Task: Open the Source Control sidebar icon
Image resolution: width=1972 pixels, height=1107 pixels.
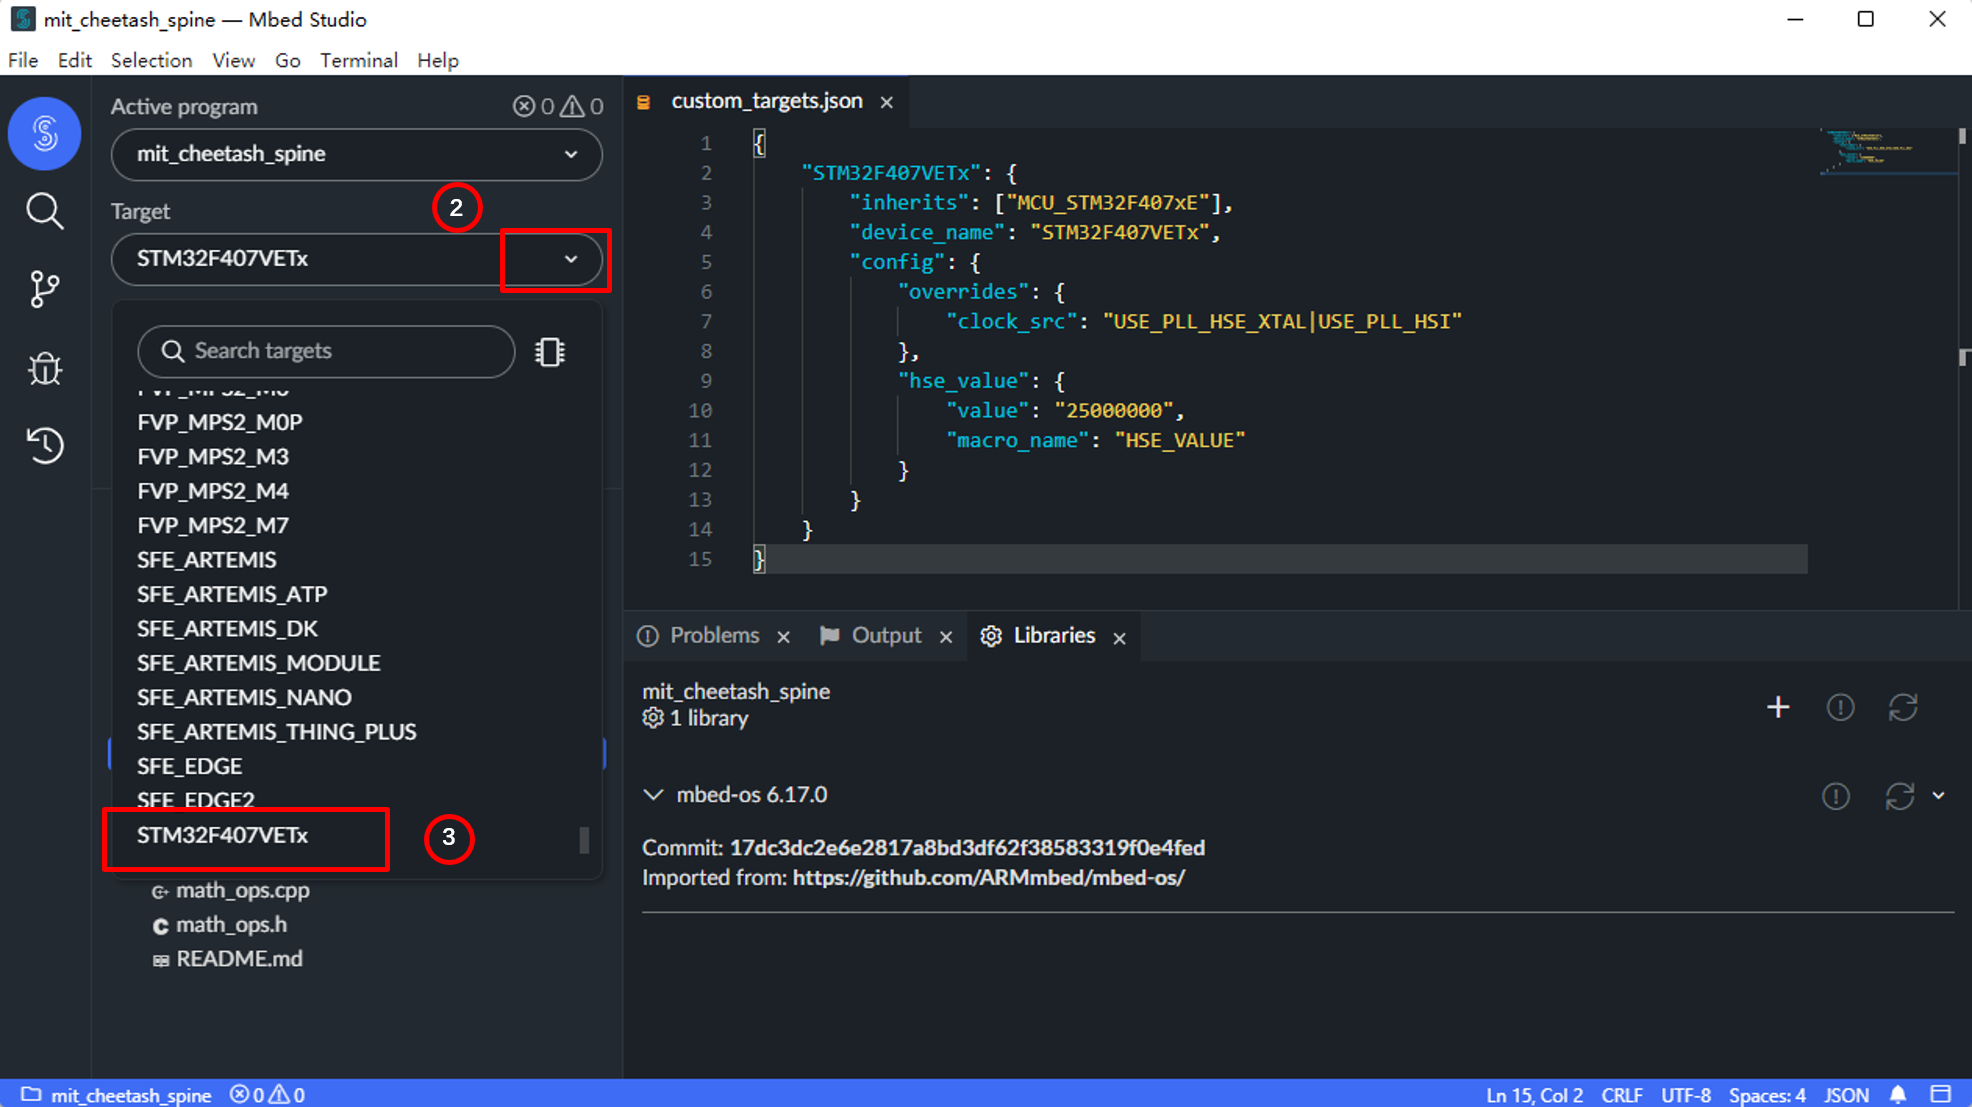Action: 44,290
